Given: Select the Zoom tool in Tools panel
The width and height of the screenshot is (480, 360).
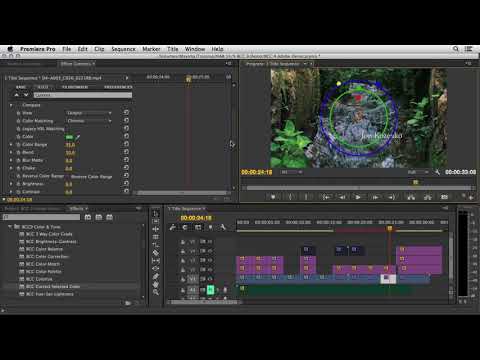Looking at the screenshot, I should coord(156,292).
